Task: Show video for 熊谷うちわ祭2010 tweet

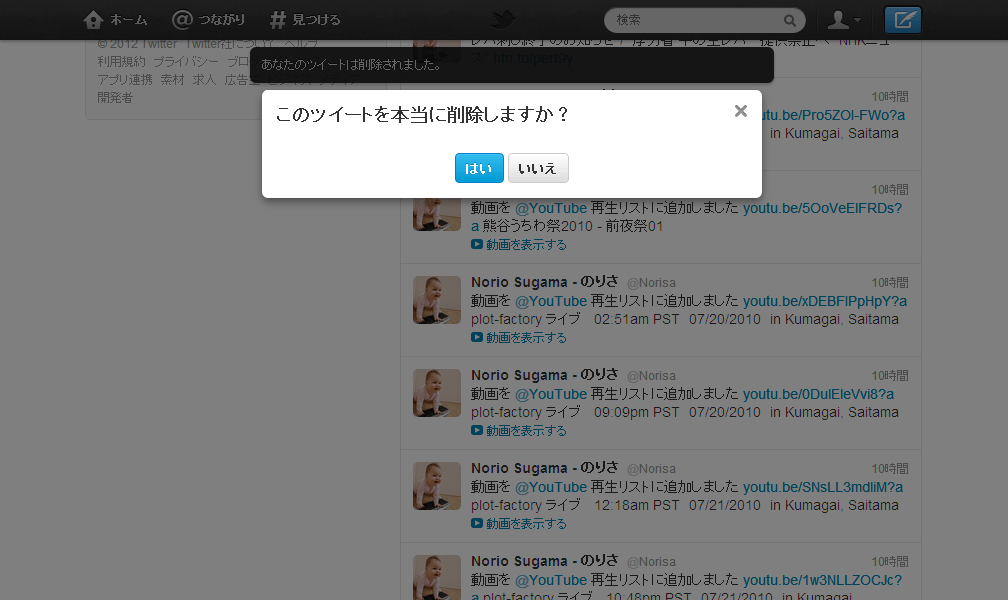Action: coord(519,245)
